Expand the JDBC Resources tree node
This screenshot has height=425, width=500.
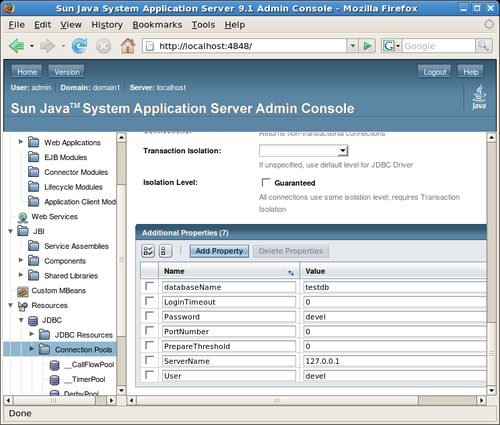32,333
